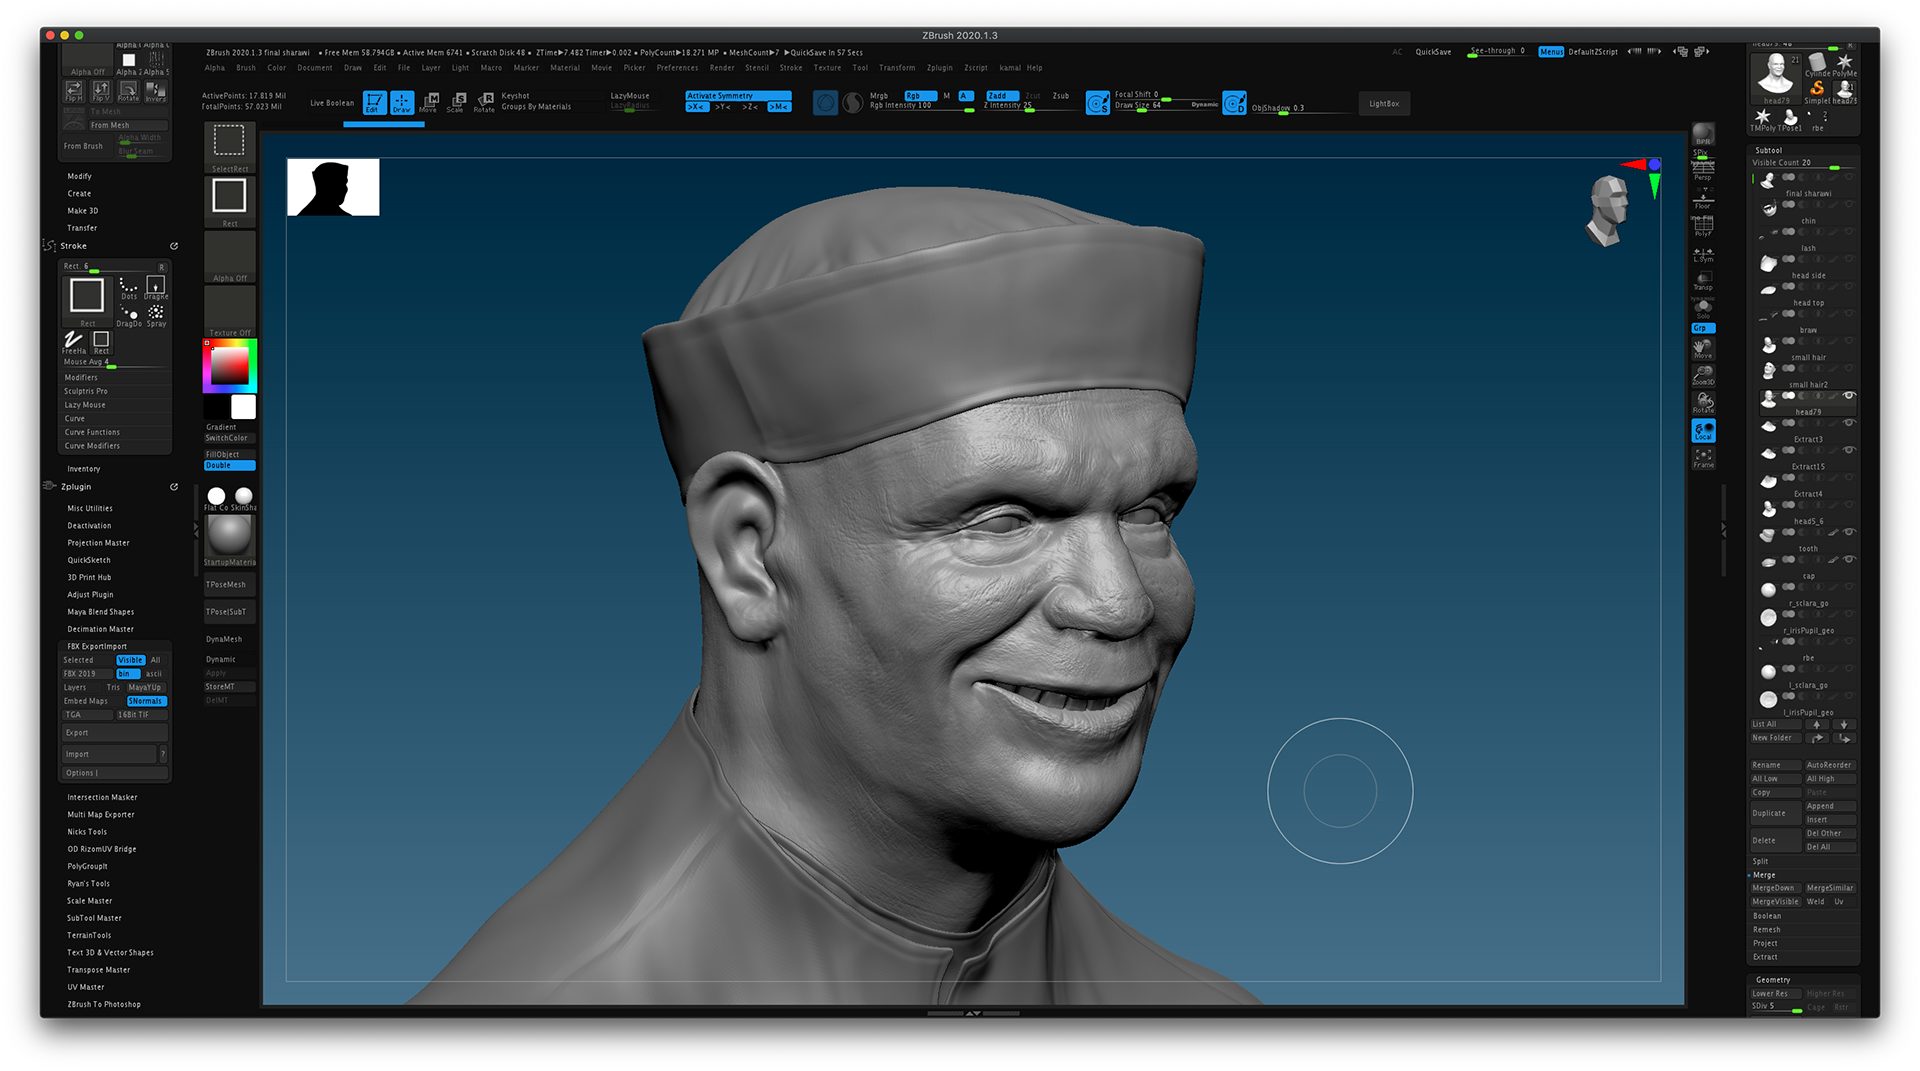Select the Edit mode button

coord(374,102)
